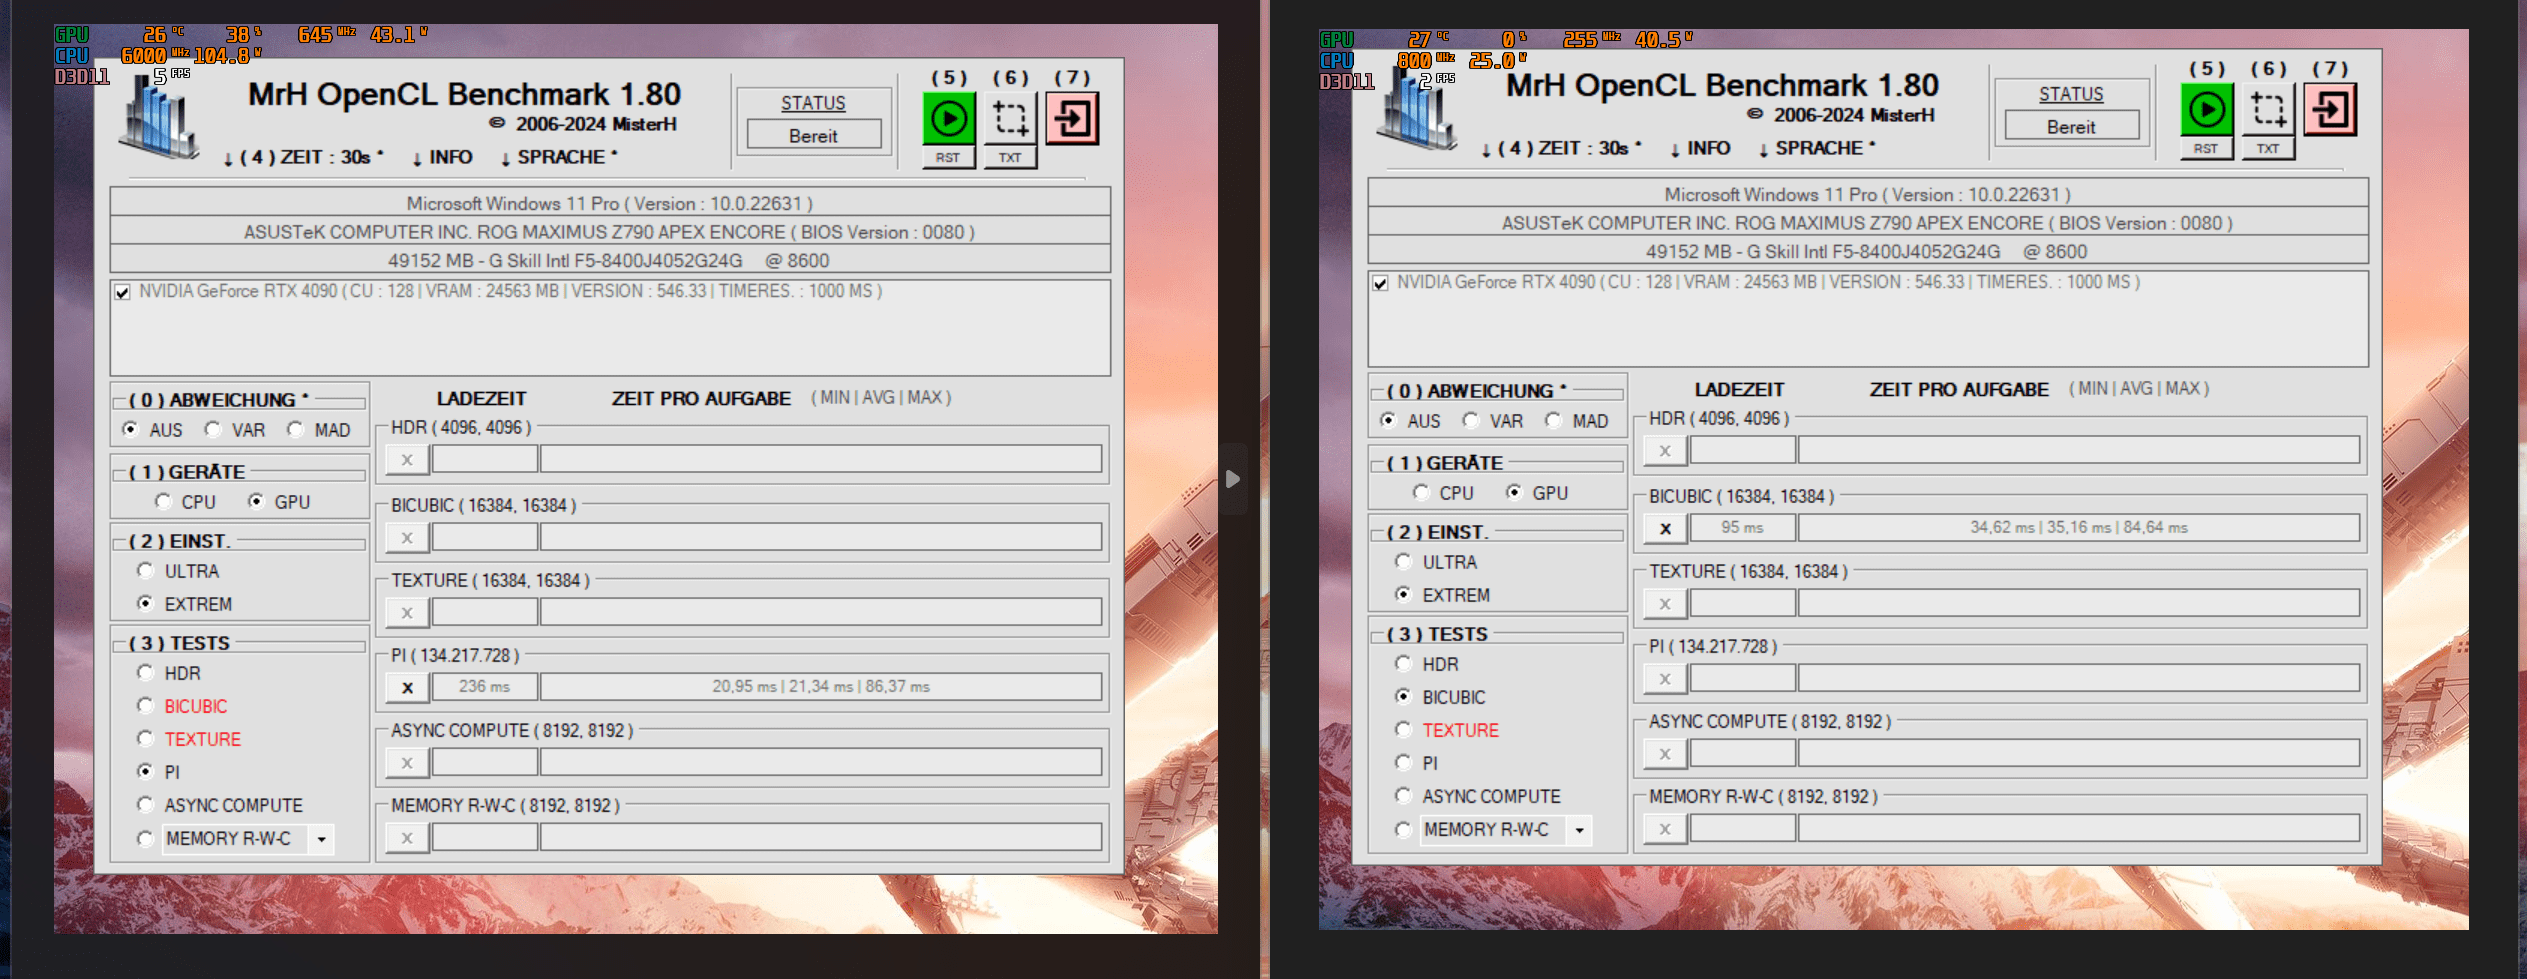Open the ZEIT : 30s menu in right window
2527x979 pixels.
[x=1561, y=149]
